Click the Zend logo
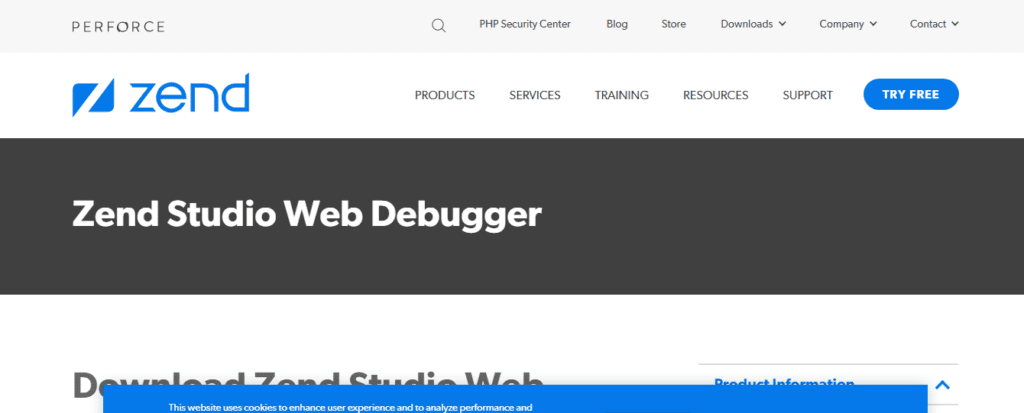This screenshot has width=1024, height=413. 161,95
